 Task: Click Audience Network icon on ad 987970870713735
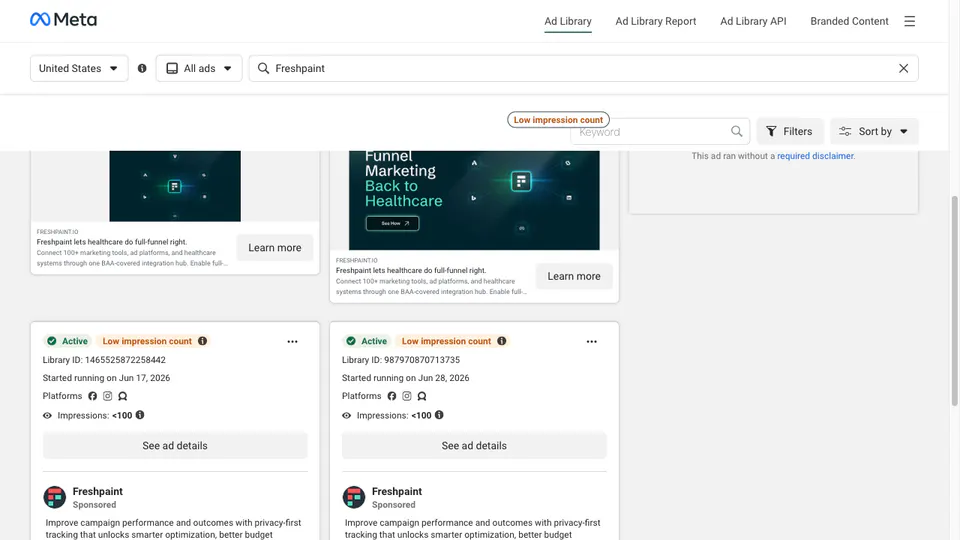coord(422,396)
